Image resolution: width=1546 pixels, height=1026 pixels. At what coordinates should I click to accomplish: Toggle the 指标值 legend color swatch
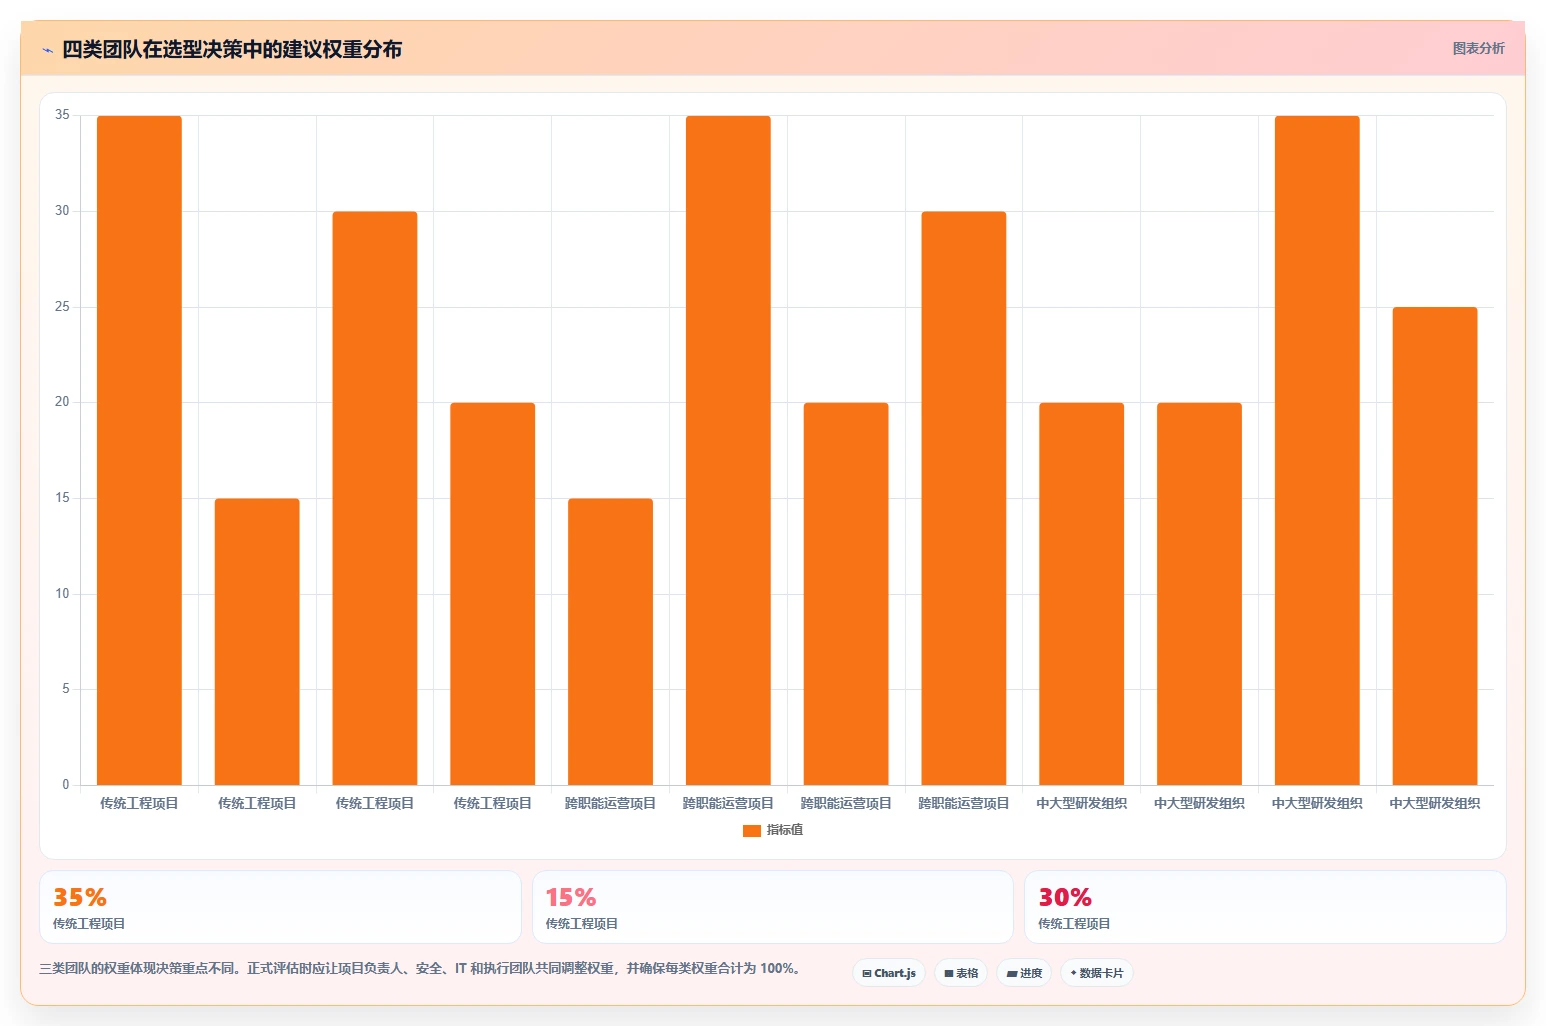751,831
